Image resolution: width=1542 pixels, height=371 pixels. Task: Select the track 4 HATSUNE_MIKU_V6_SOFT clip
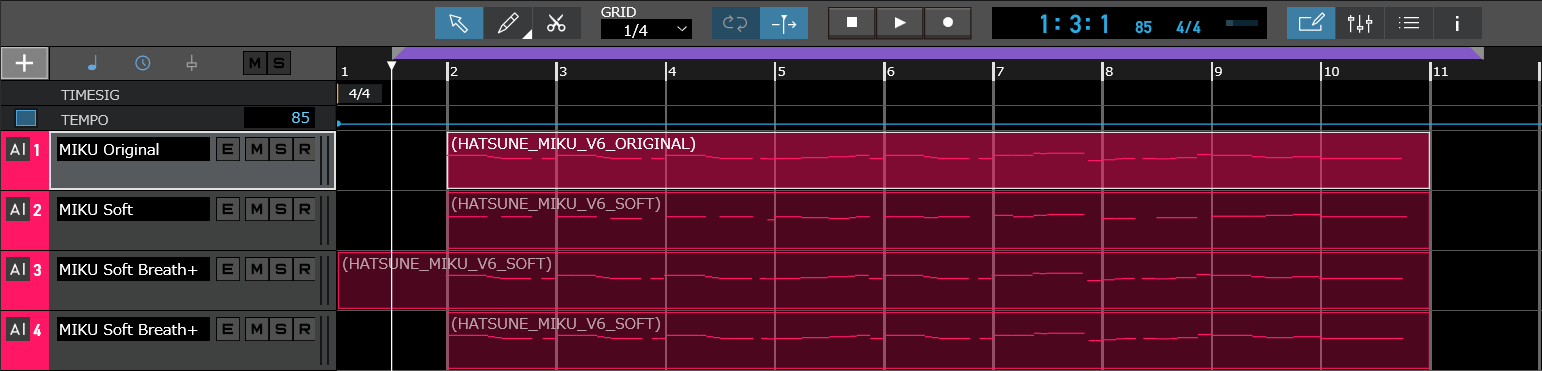(938, 340)
